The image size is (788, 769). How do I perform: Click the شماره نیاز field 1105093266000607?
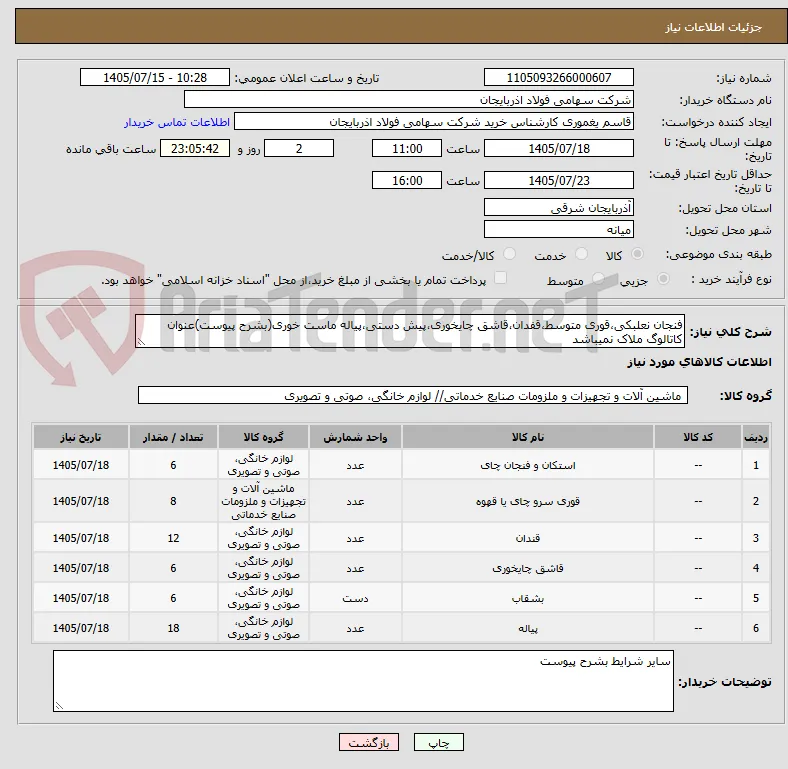pos(558,77)
